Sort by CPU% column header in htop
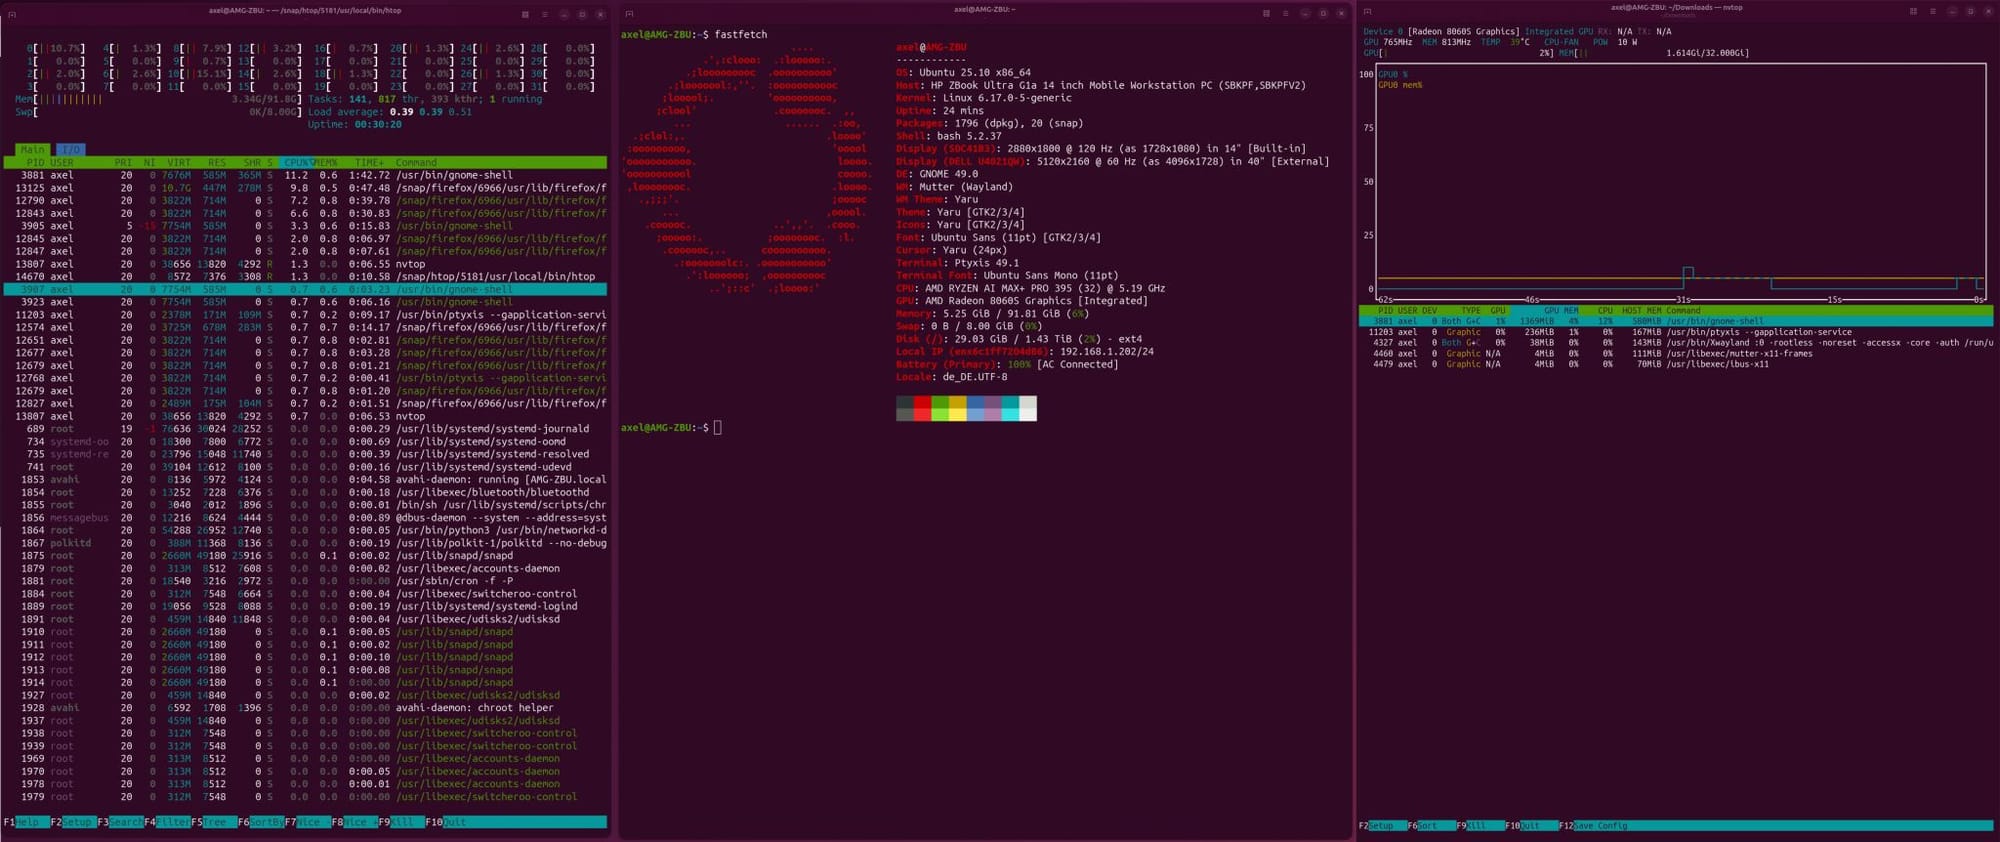Viewport: 2000px width, 842px height. point(297,162)
